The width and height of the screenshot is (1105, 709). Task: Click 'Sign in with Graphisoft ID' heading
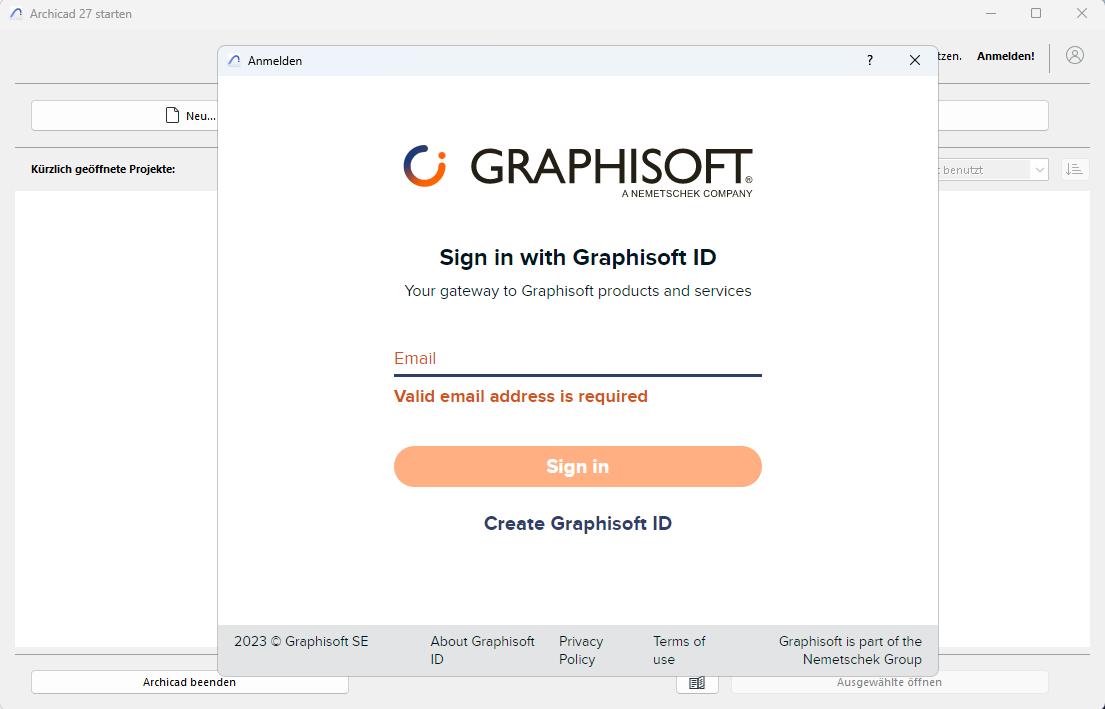[x=577, y=257]
